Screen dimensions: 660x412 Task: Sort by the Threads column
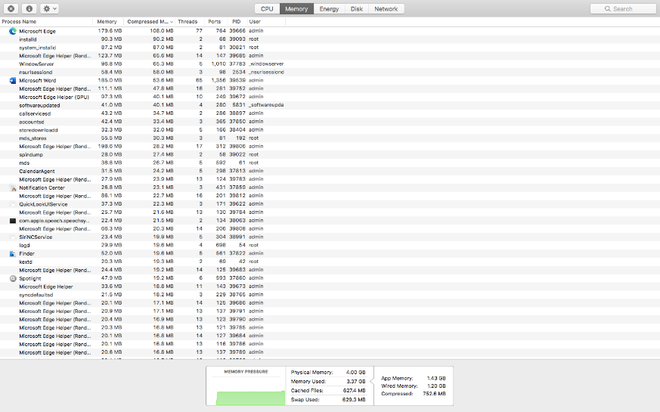pyautogui.click(x=188, y=21)
